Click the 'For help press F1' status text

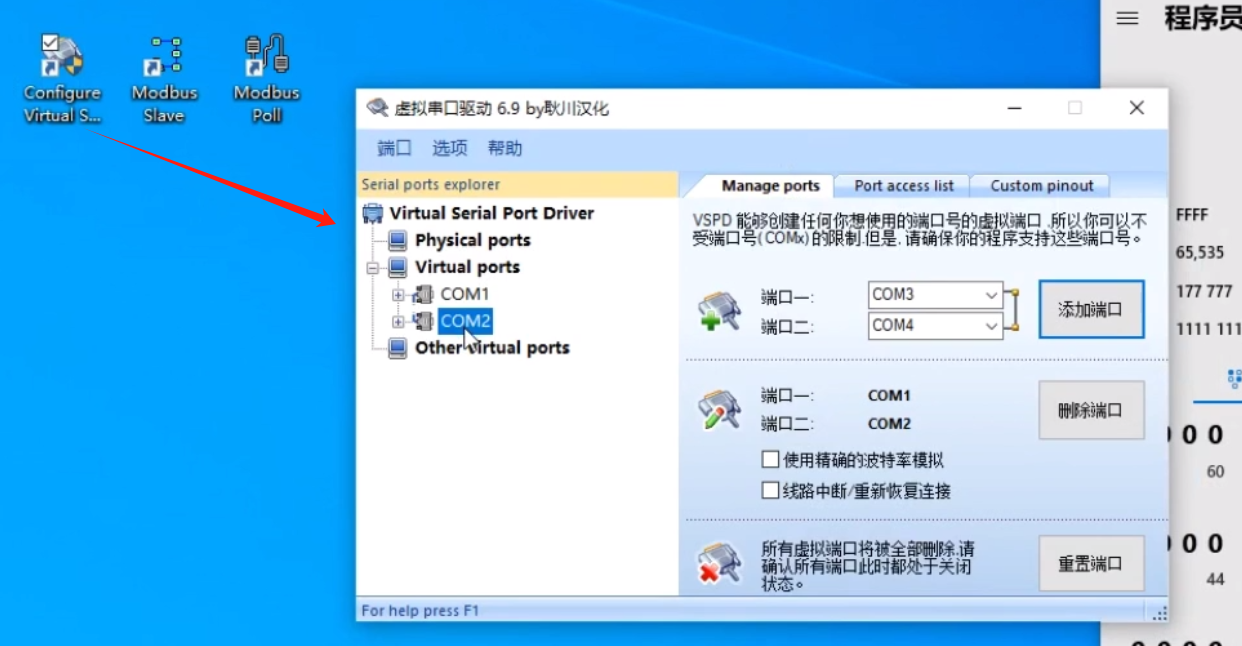[x=420, y=611]
